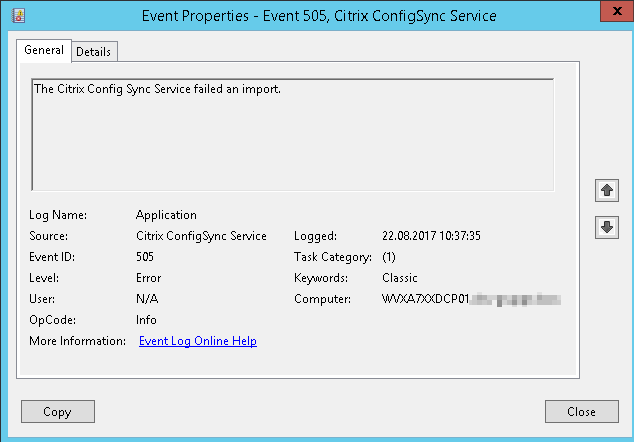Open the Event Log Online Help link
The height and width of the screenshot is (442, 634).
click(x=197, y=341)
